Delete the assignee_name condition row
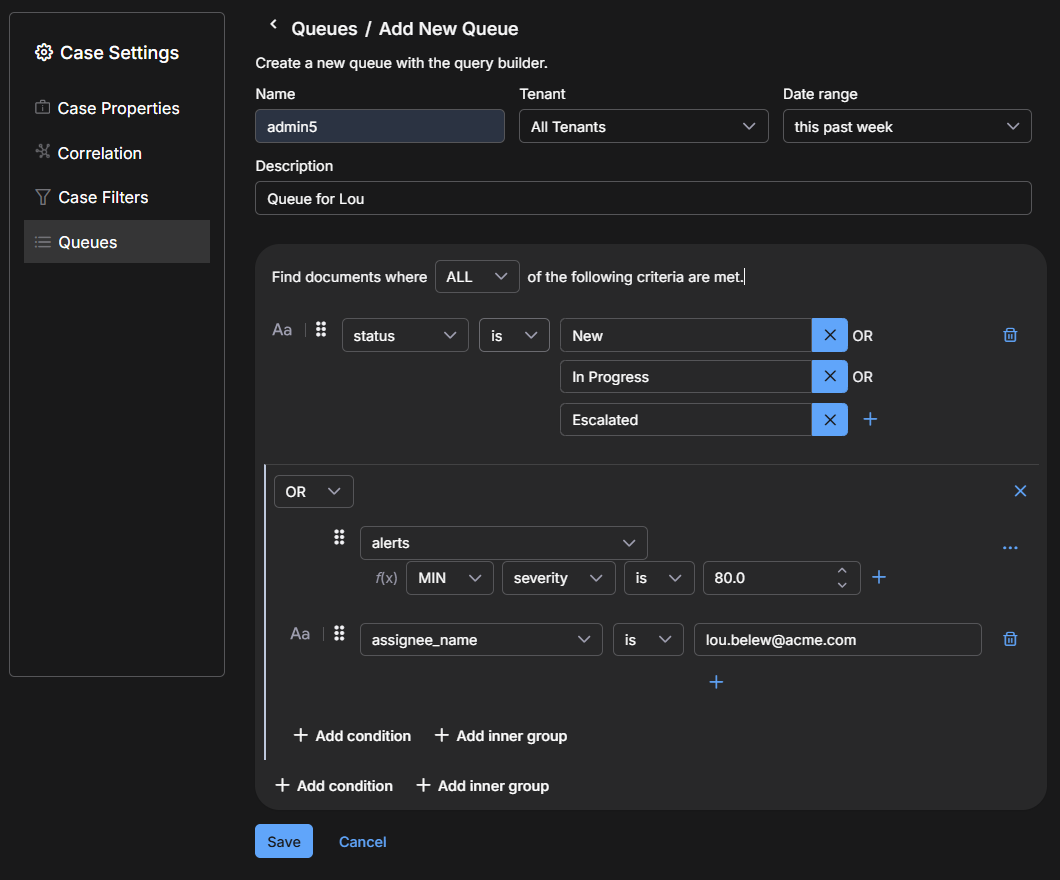Image resolution: width=1060 pixels, height=880 pixels. [x=1010, y=639]
